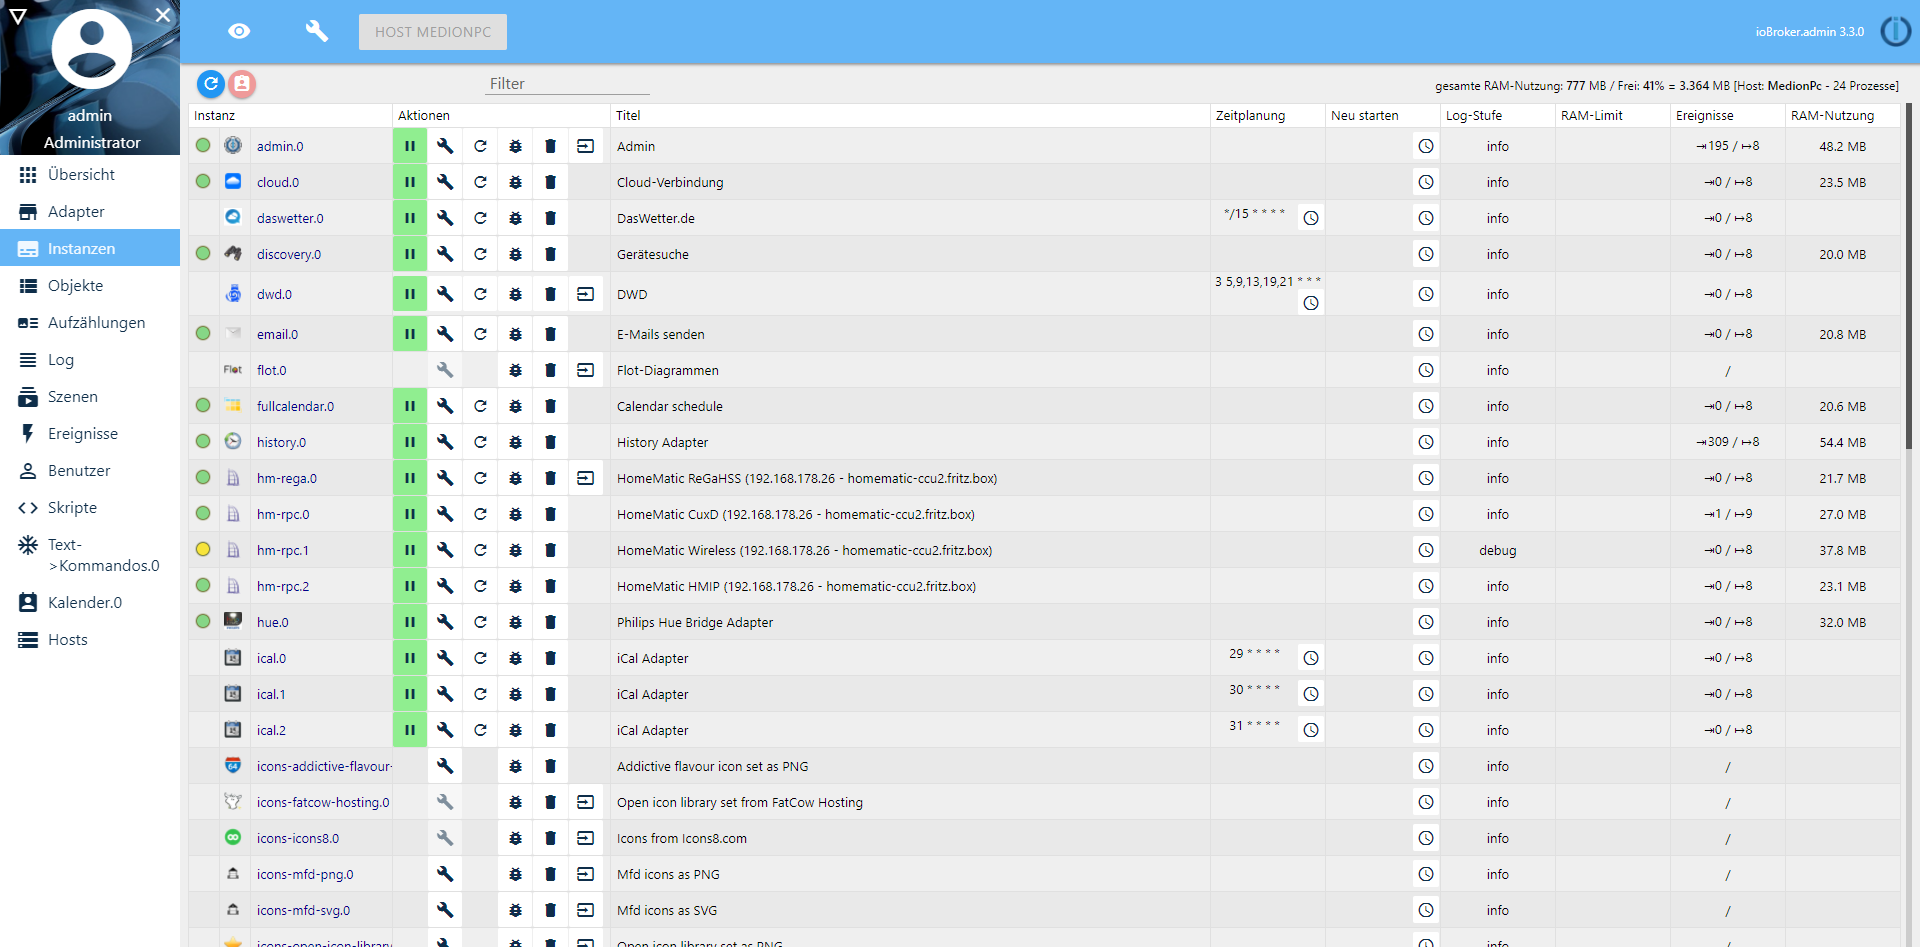Screen dimensions: 1920x947
Task: Click HOST MEDIONPC button
Action: coord(433,32)
